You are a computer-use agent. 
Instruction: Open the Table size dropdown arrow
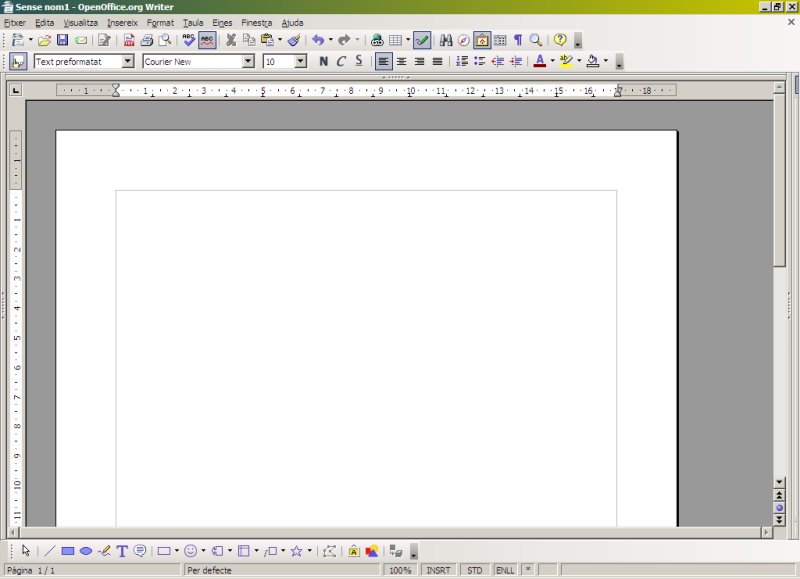(408, 40)
